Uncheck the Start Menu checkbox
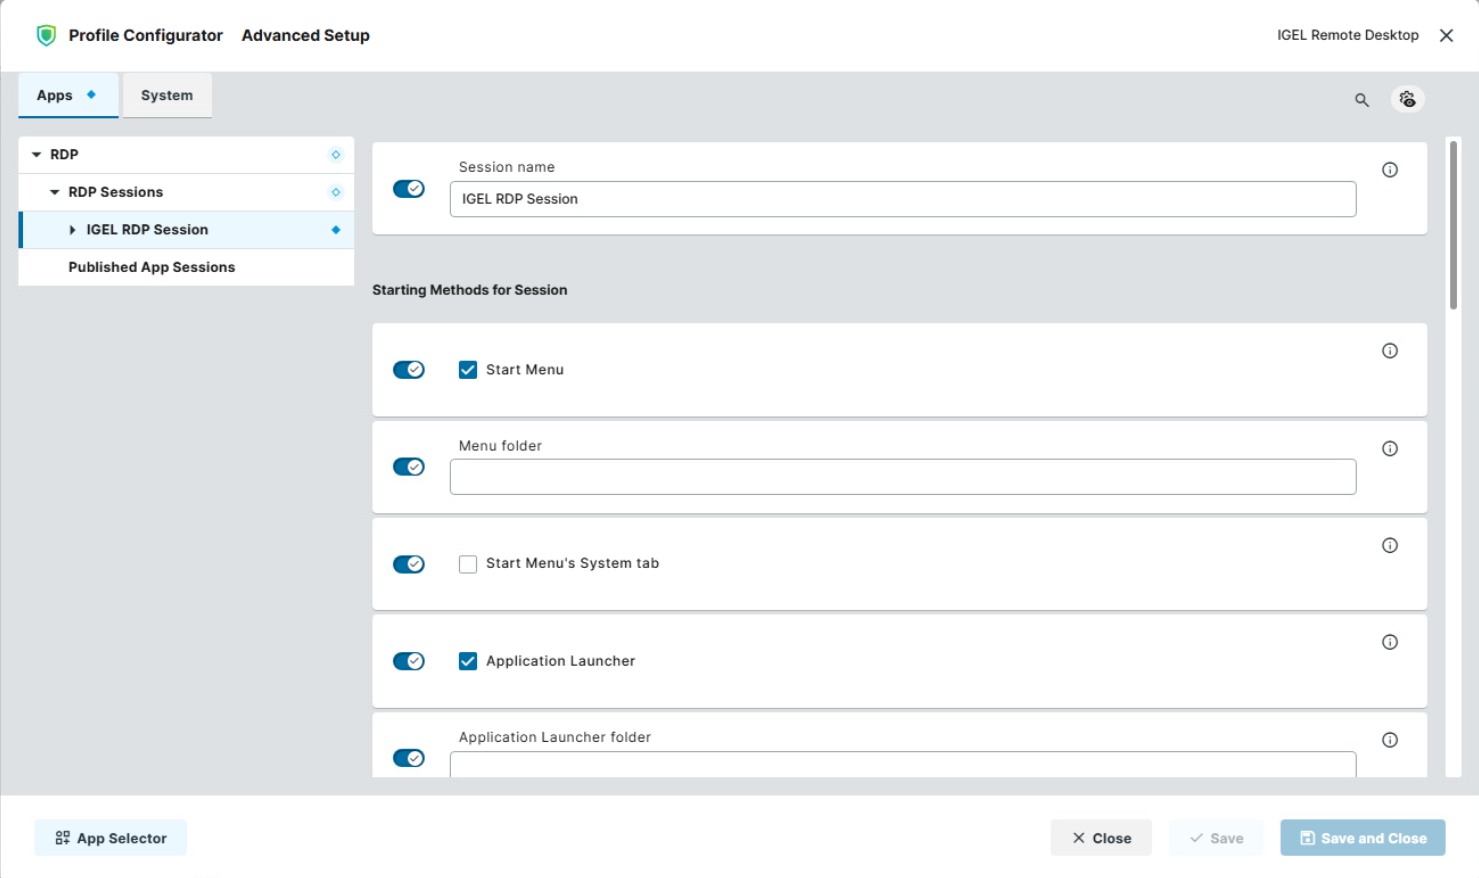This screenshot has width=1479, height=878. pyautogui.click(x=468, y=370)
